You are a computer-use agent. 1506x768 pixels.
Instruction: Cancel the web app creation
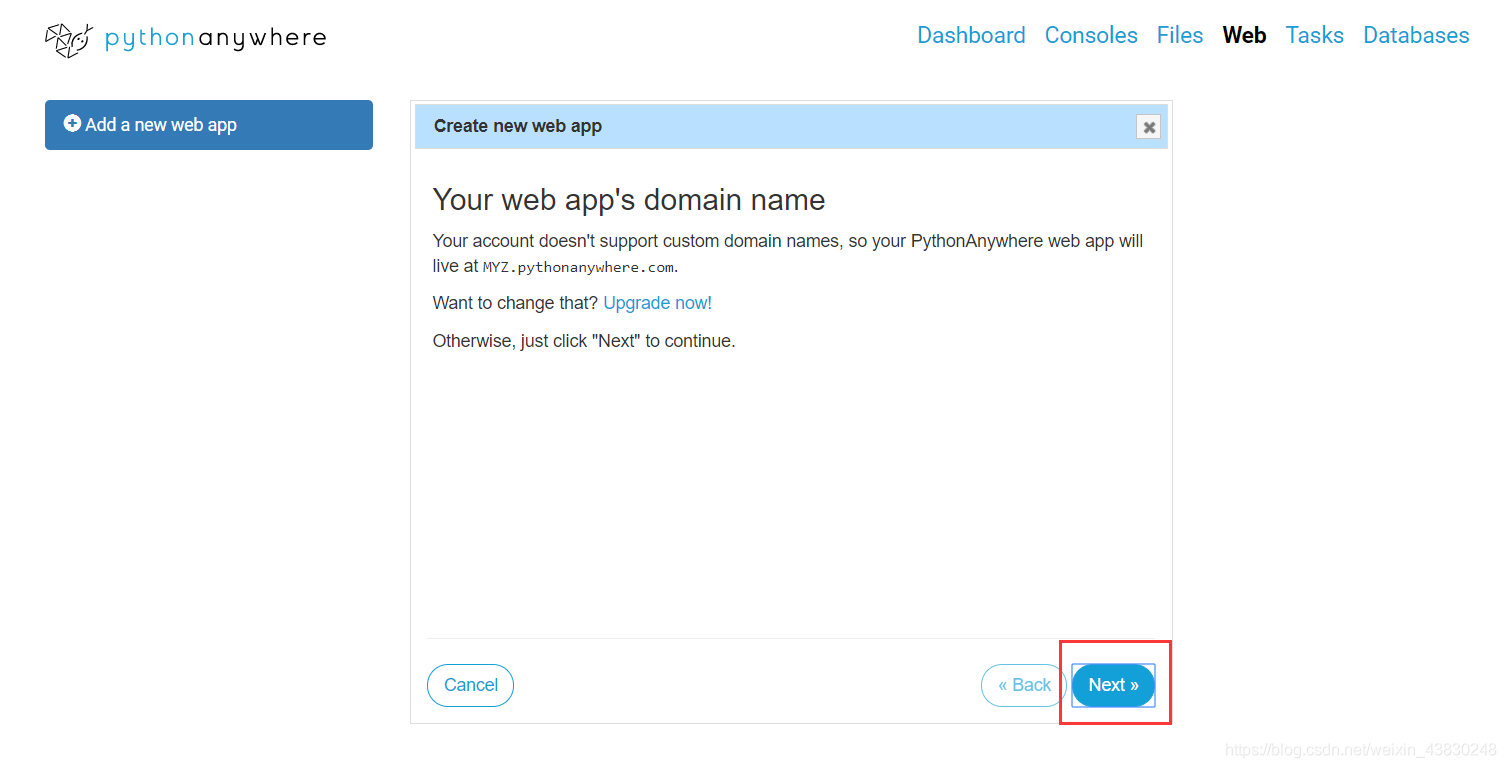(470, 685)
